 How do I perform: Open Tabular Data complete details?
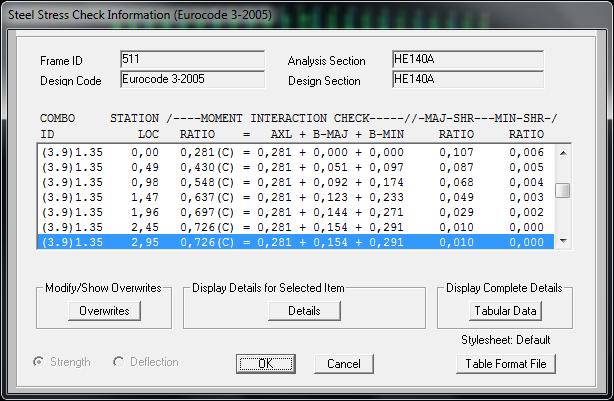pos(505,311)
